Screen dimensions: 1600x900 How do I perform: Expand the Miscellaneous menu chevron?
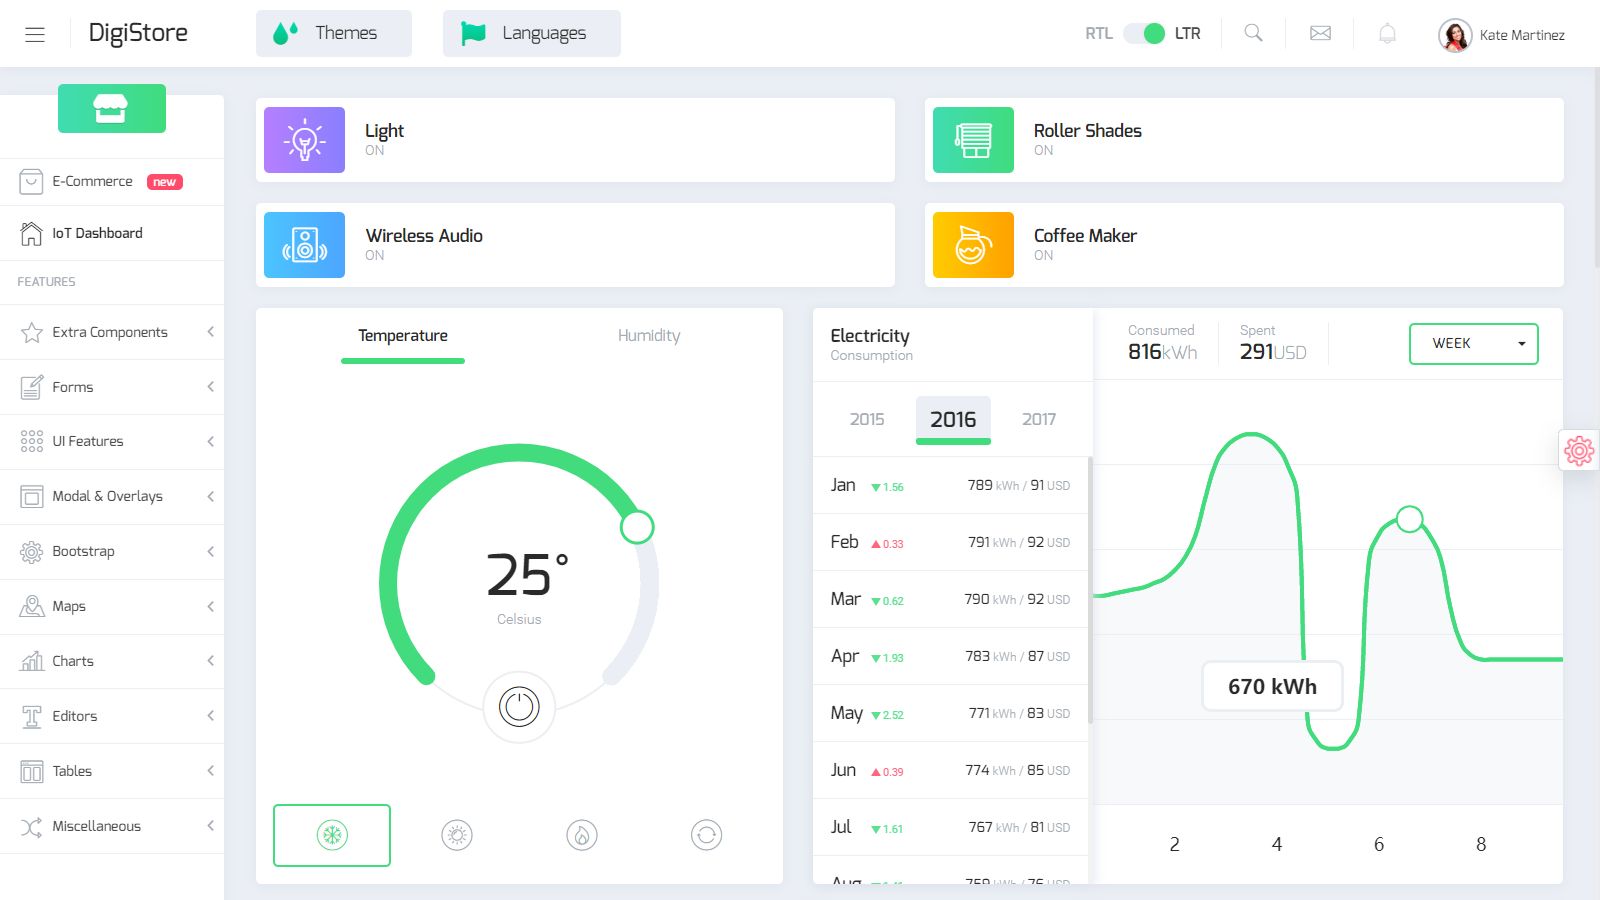210,826
